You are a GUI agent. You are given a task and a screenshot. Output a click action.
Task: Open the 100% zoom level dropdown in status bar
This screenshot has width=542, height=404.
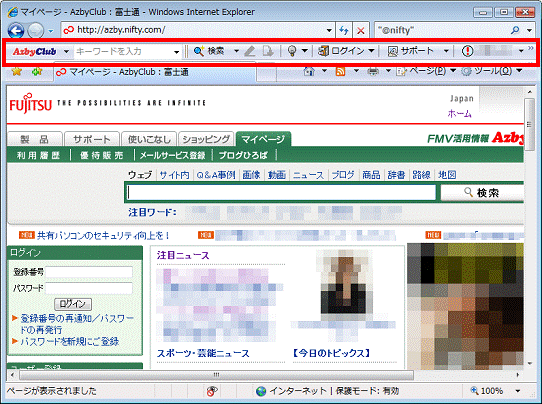point(518,391)
